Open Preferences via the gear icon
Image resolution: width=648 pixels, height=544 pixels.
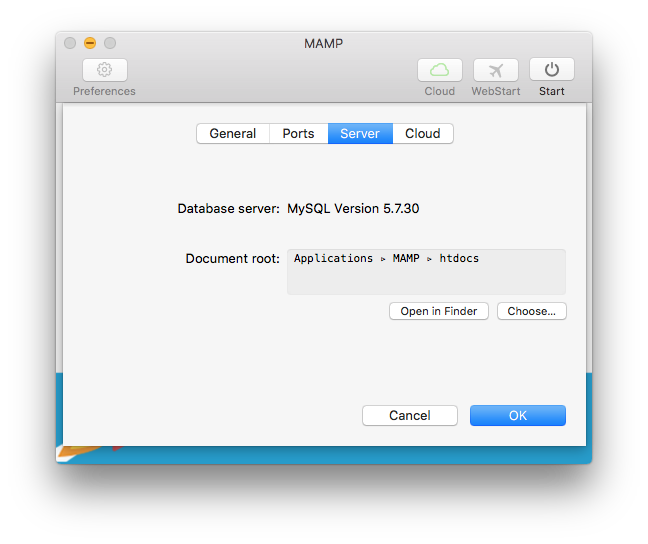coord(104,70)
